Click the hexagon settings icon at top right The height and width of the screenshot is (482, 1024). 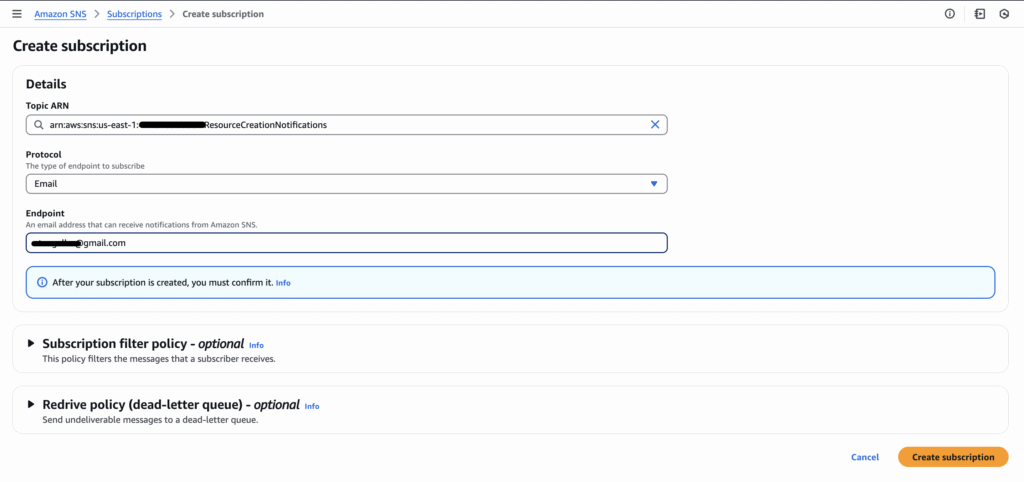pos(1004,14)
